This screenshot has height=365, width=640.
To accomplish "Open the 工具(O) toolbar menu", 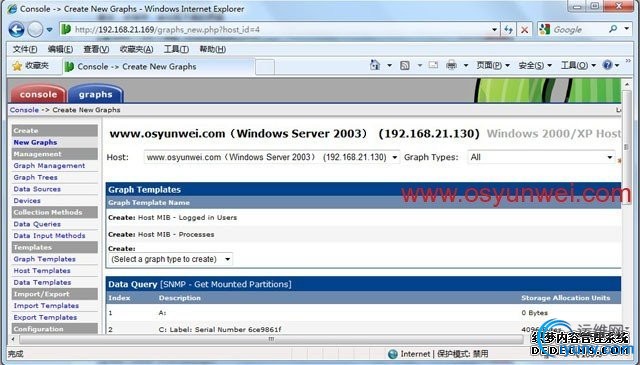I will tap(578, 65).
